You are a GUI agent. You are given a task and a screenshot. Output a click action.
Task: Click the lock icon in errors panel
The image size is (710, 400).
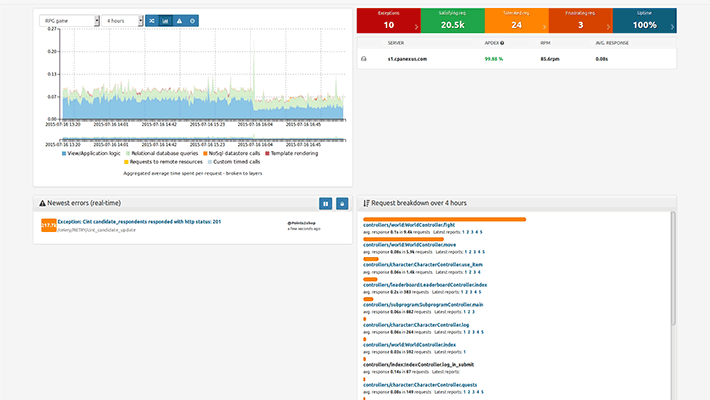coord(342,203)
